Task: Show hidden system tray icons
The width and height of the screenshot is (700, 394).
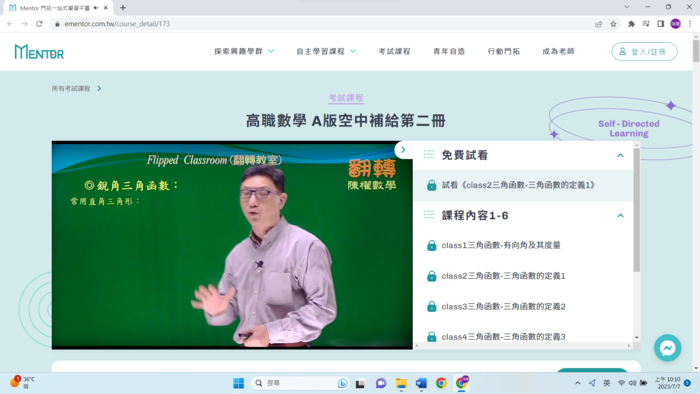Action: (x=578, y=383)
